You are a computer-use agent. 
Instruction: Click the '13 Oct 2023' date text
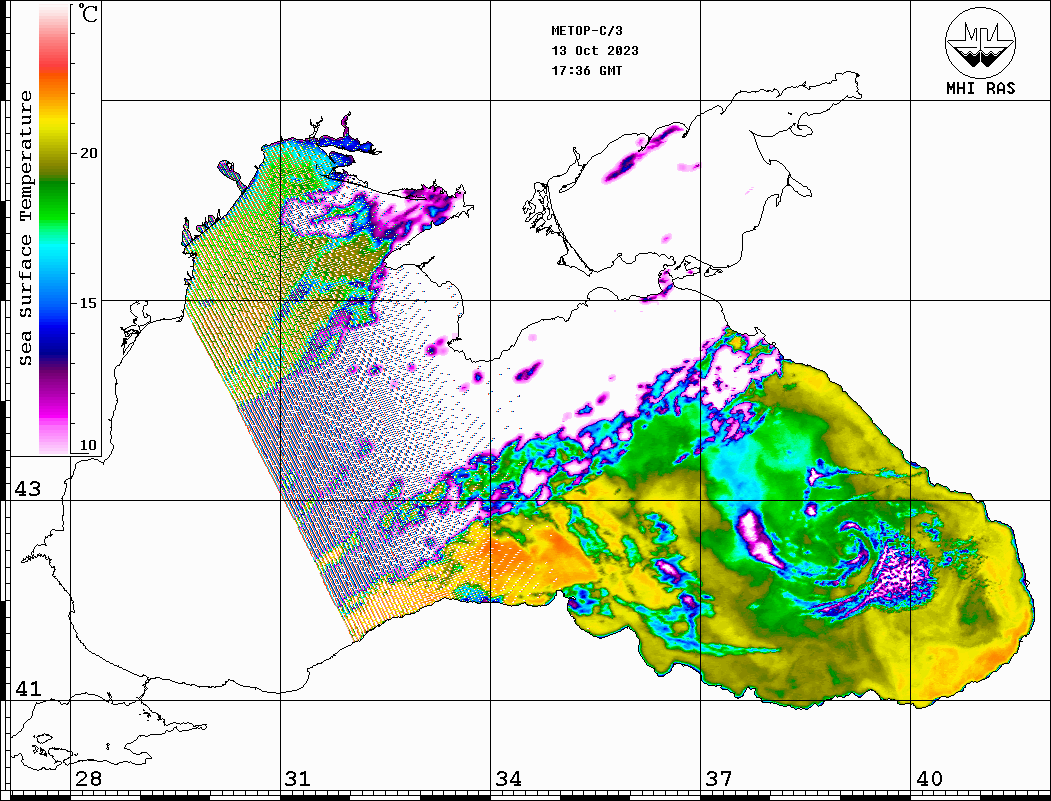595,51
